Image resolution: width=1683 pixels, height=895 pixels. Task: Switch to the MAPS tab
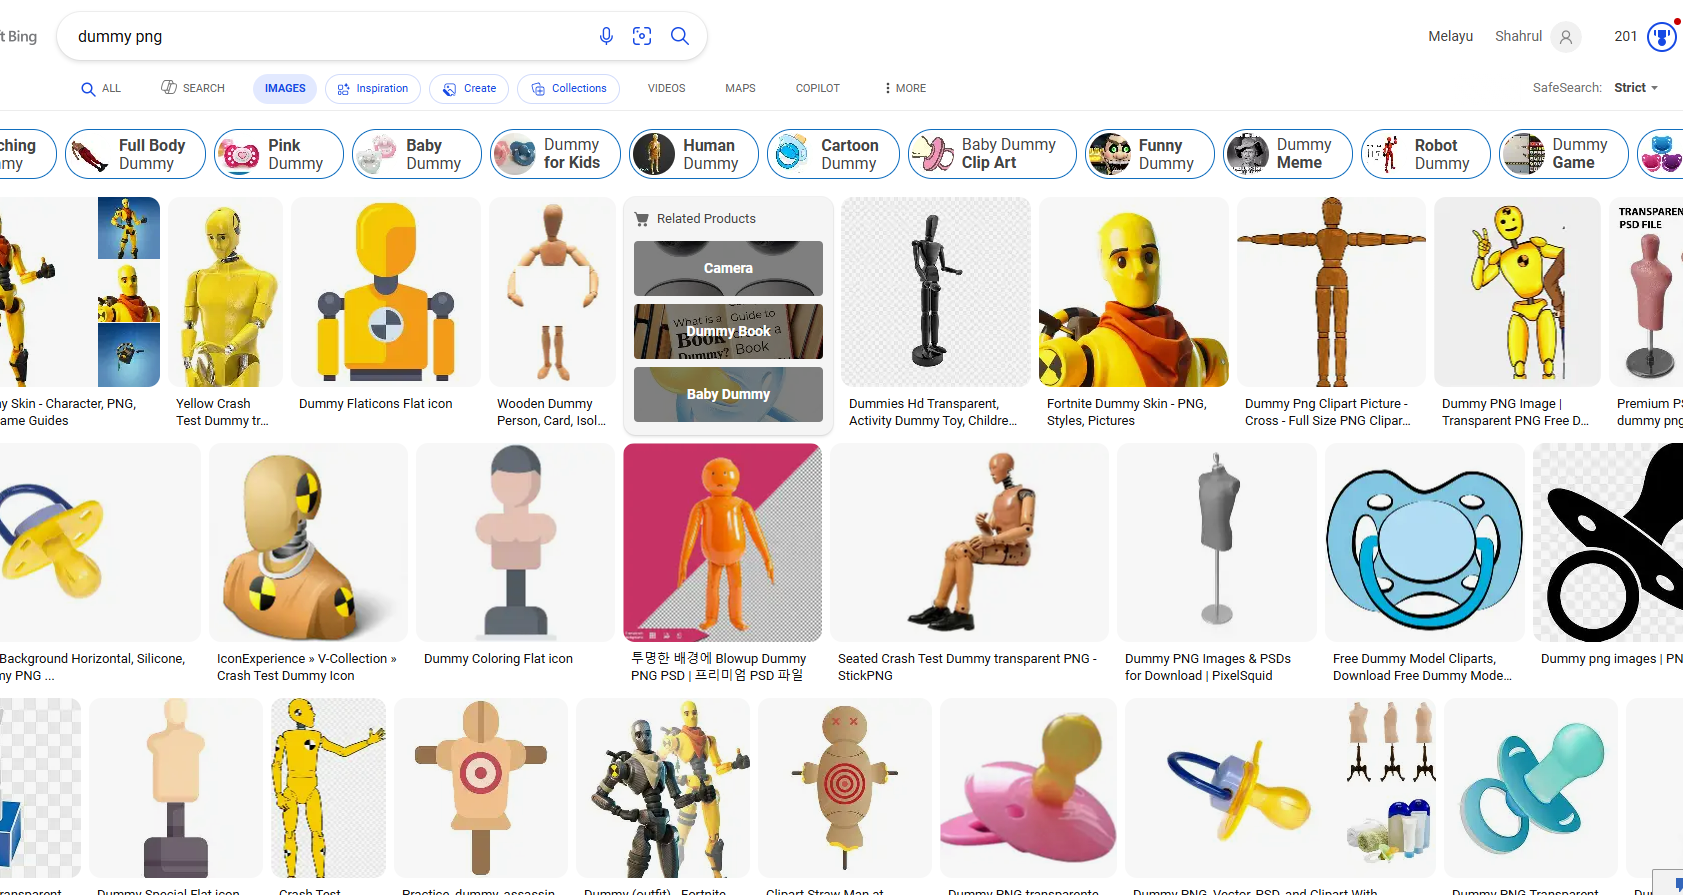740,89
